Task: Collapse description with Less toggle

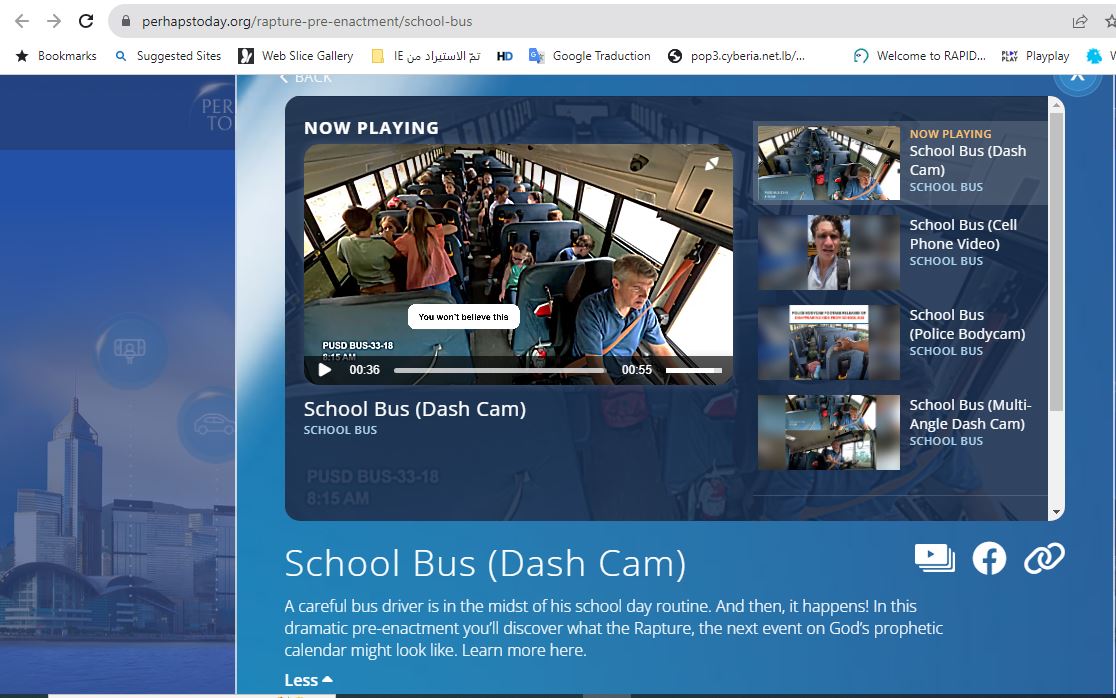Action: [308, 680]
